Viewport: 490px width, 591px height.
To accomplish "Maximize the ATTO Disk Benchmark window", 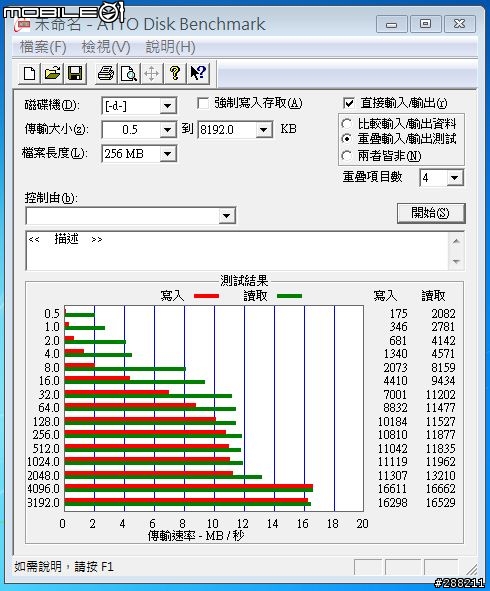I will point(426,24).
